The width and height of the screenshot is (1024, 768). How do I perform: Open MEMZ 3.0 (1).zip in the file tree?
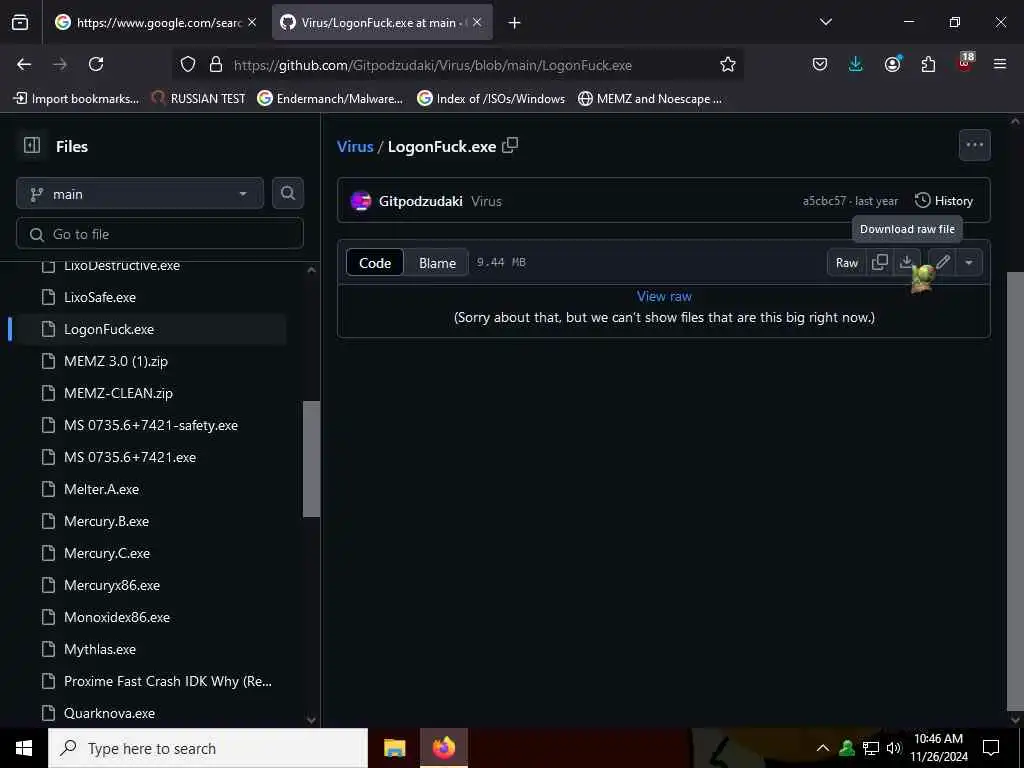pyautogui.click(x=116, y=361)
